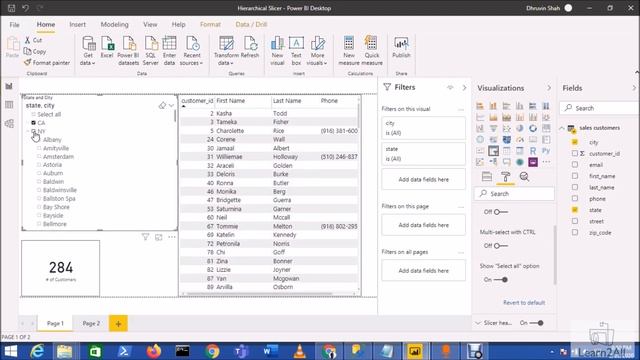The width and height of the screenshot is (640, 360).
Task: Open Firefox from the taskbar
Action: [x=154, y=351]
